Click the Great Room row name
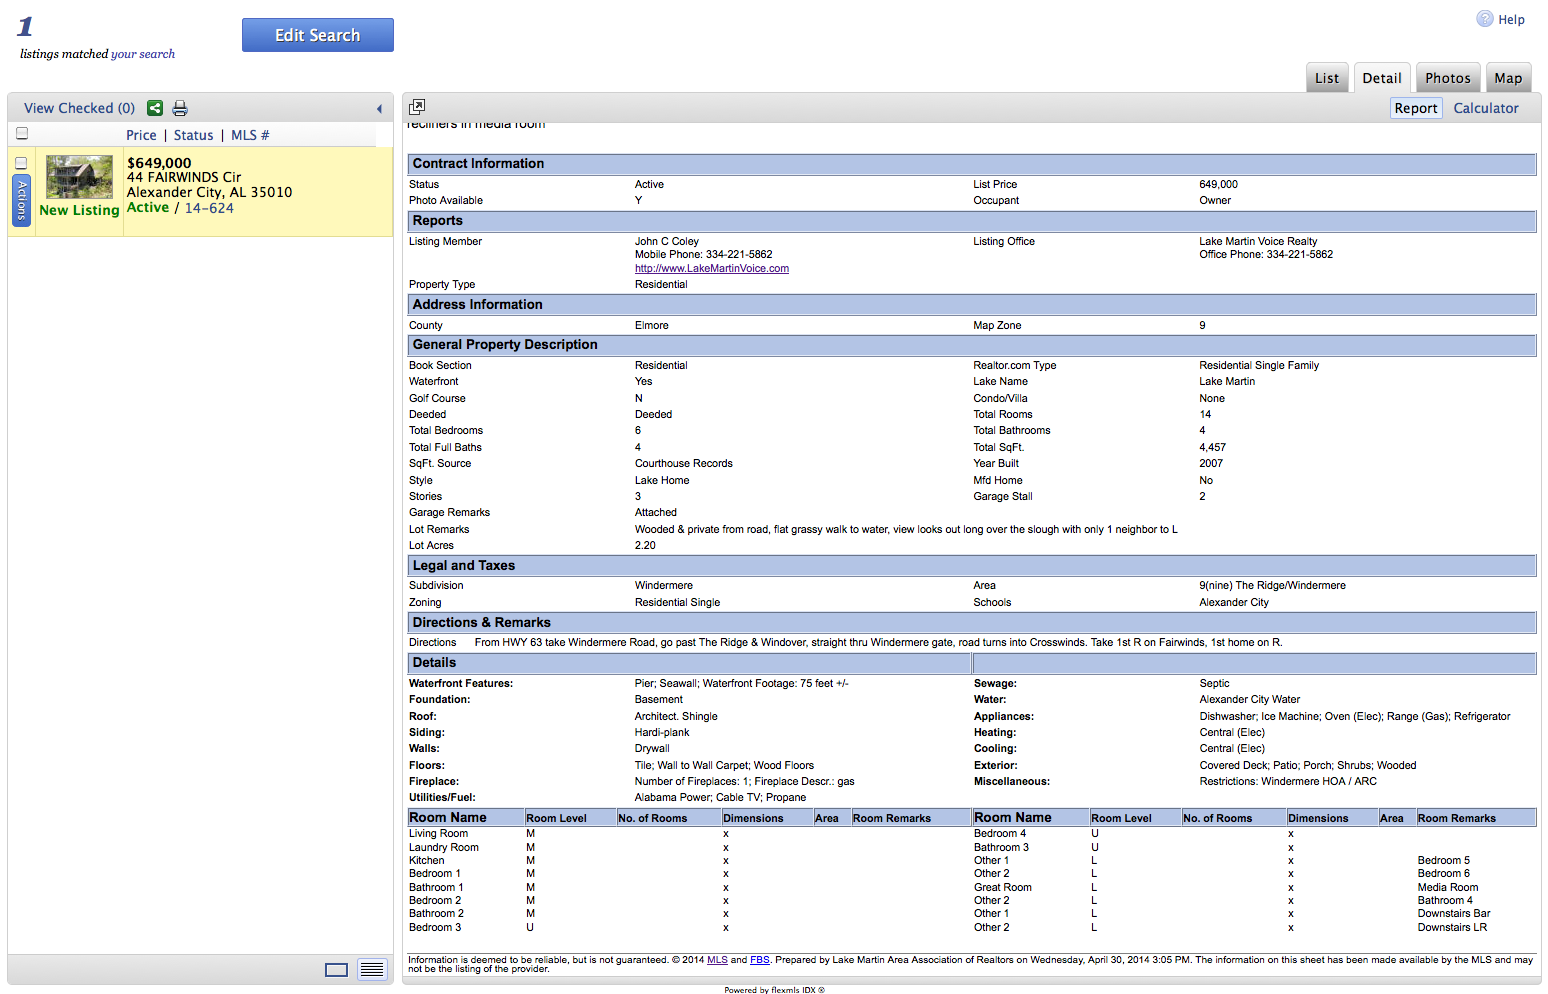Image resolution: width=1548 pixels, height=994 pixels. (1003, 887)
